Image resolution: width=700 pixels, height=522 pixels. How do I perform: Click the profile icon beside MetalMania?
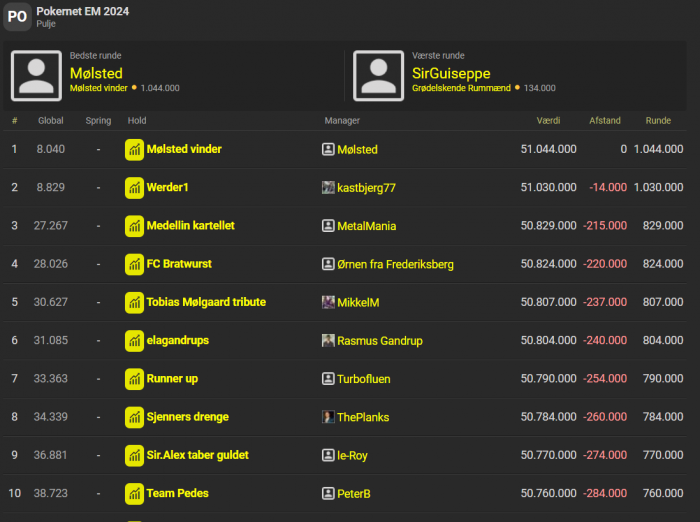[x=328, y=226]
